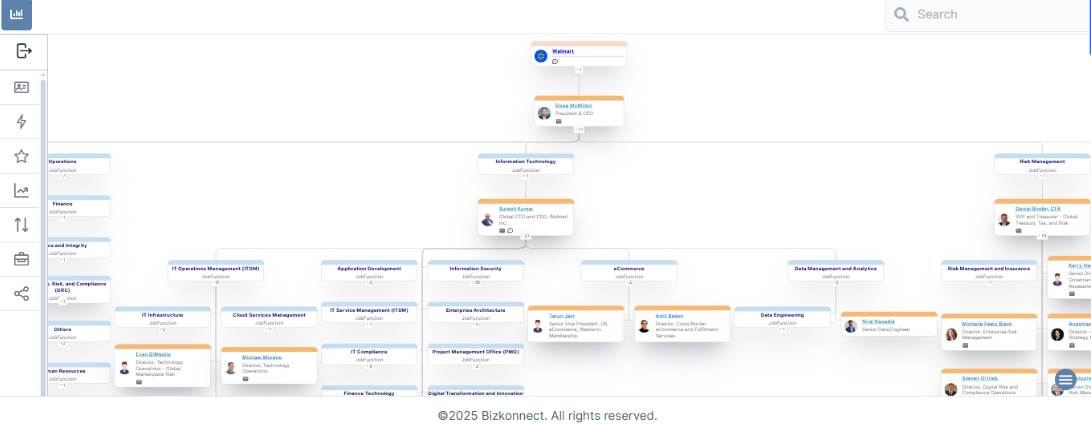This screenshot has height=425, width=1091.
Task: Click Doug McMillon's profile photo
Action: tap(544, 113)
